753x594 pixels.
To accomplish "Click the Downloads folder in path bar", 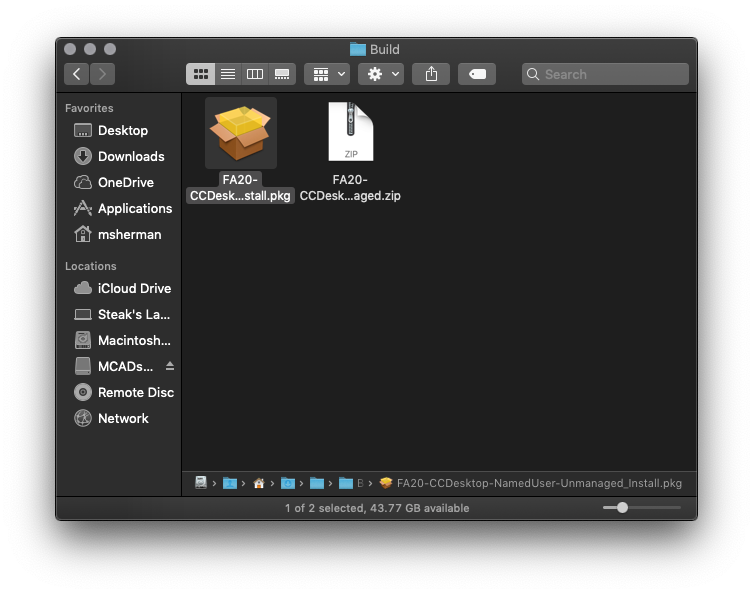I will pos(288,483).
